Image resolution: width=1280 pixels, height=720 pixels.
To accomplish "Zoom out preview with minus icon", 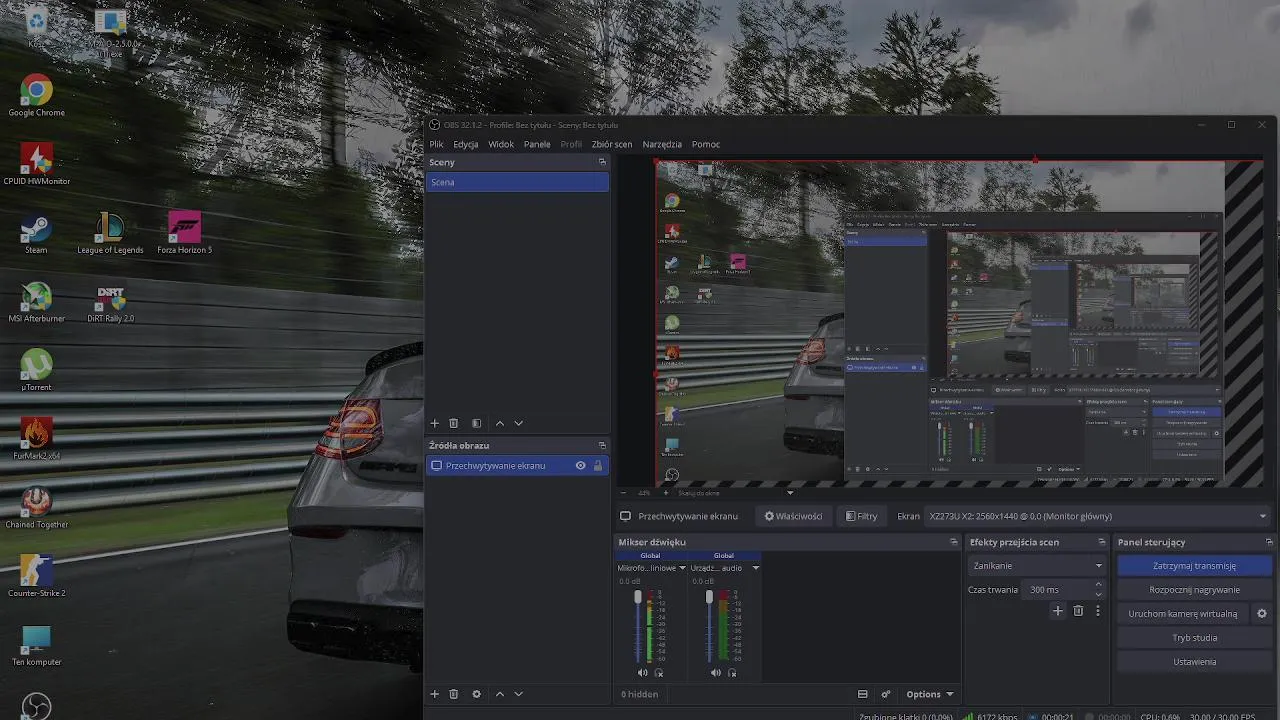I will pyautogui.click(x=624, y=492).
